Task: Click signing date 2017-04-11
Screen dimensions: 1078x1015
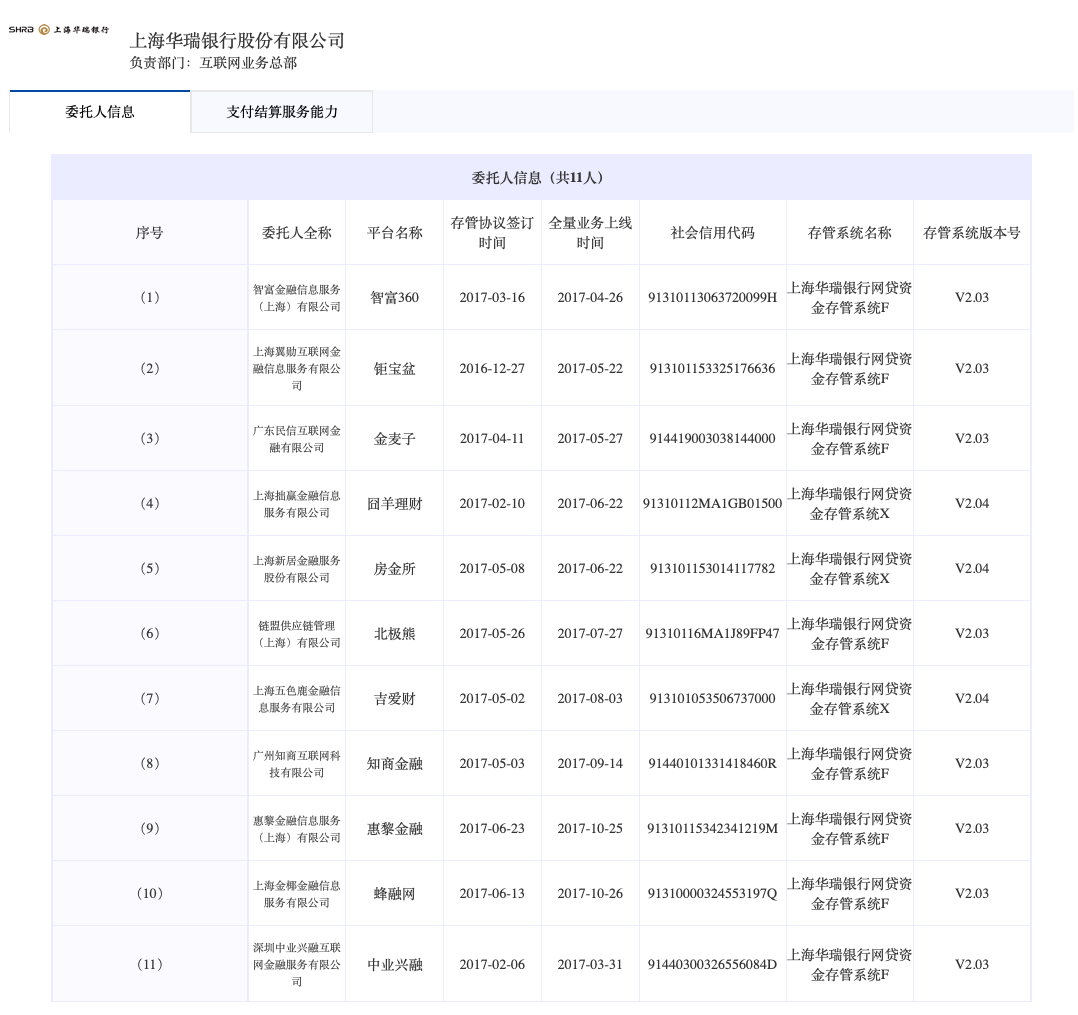Action: [492, 439]
